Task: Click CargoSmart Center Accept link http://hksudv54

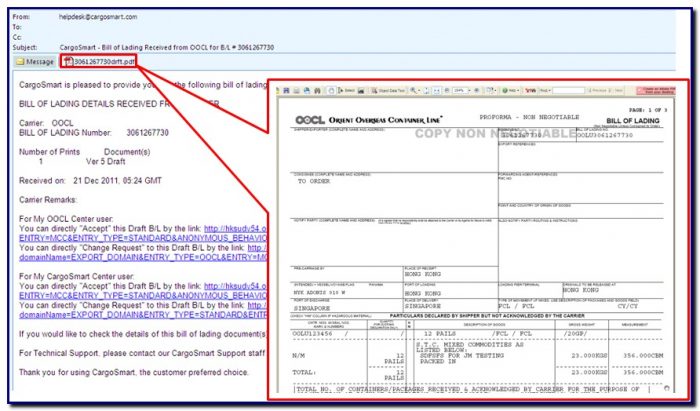Action: click(235, 286)
